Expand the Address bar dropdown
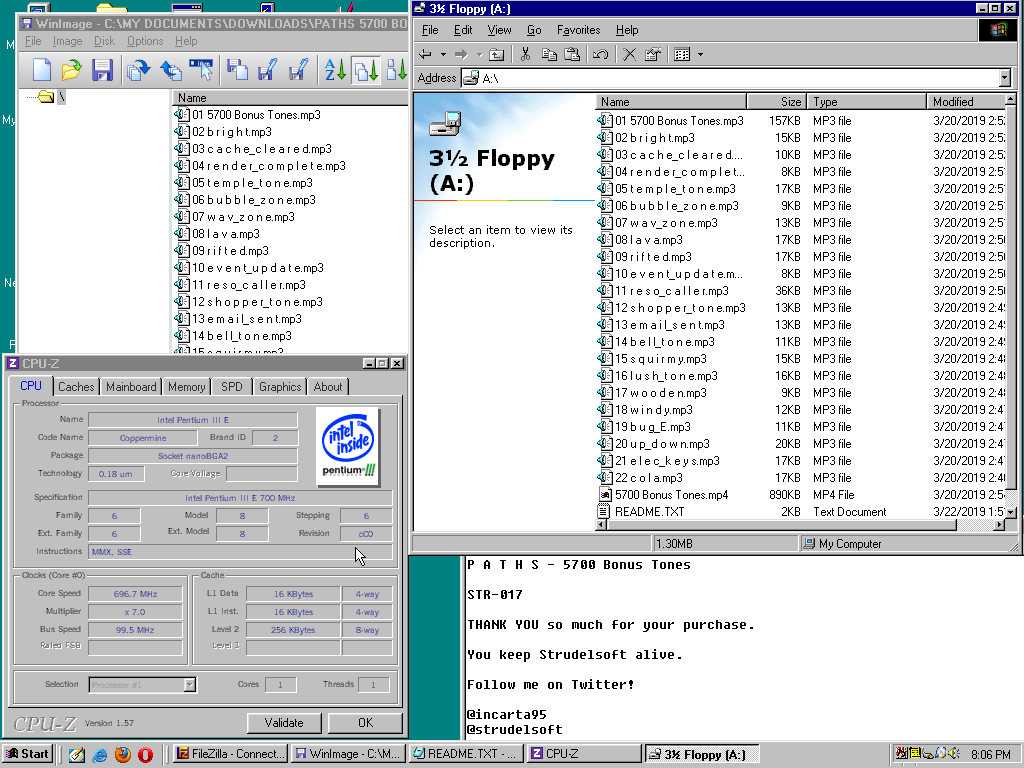The width and height of the screenshot is (1024, 768). tap(1004, 78)
